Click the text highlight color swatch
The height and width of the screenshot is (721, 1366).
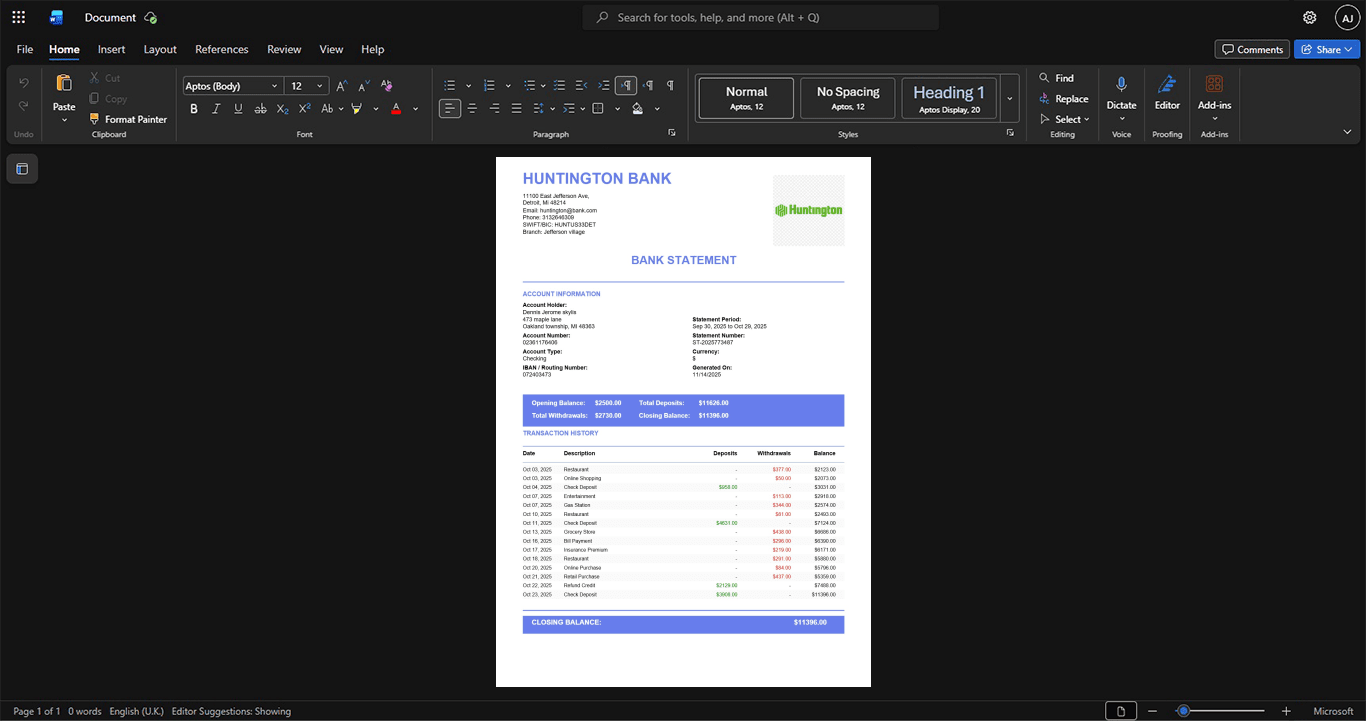coord(356,108)
